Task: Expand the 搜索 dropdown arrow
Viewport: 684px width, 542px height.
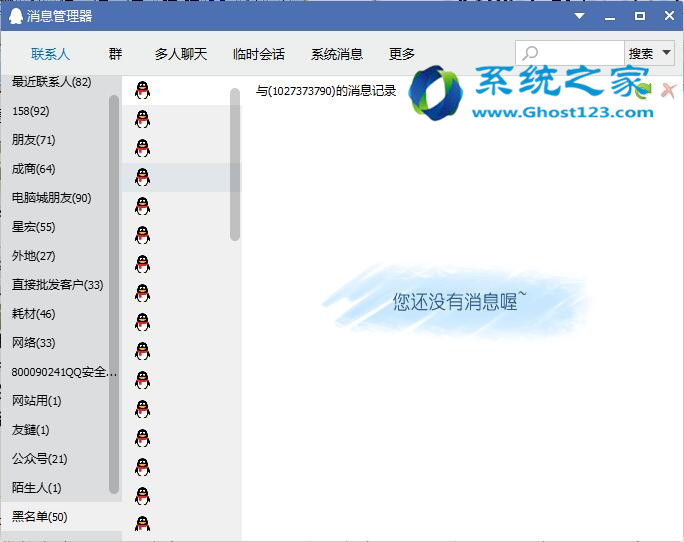Action: [x=666, y=52]
